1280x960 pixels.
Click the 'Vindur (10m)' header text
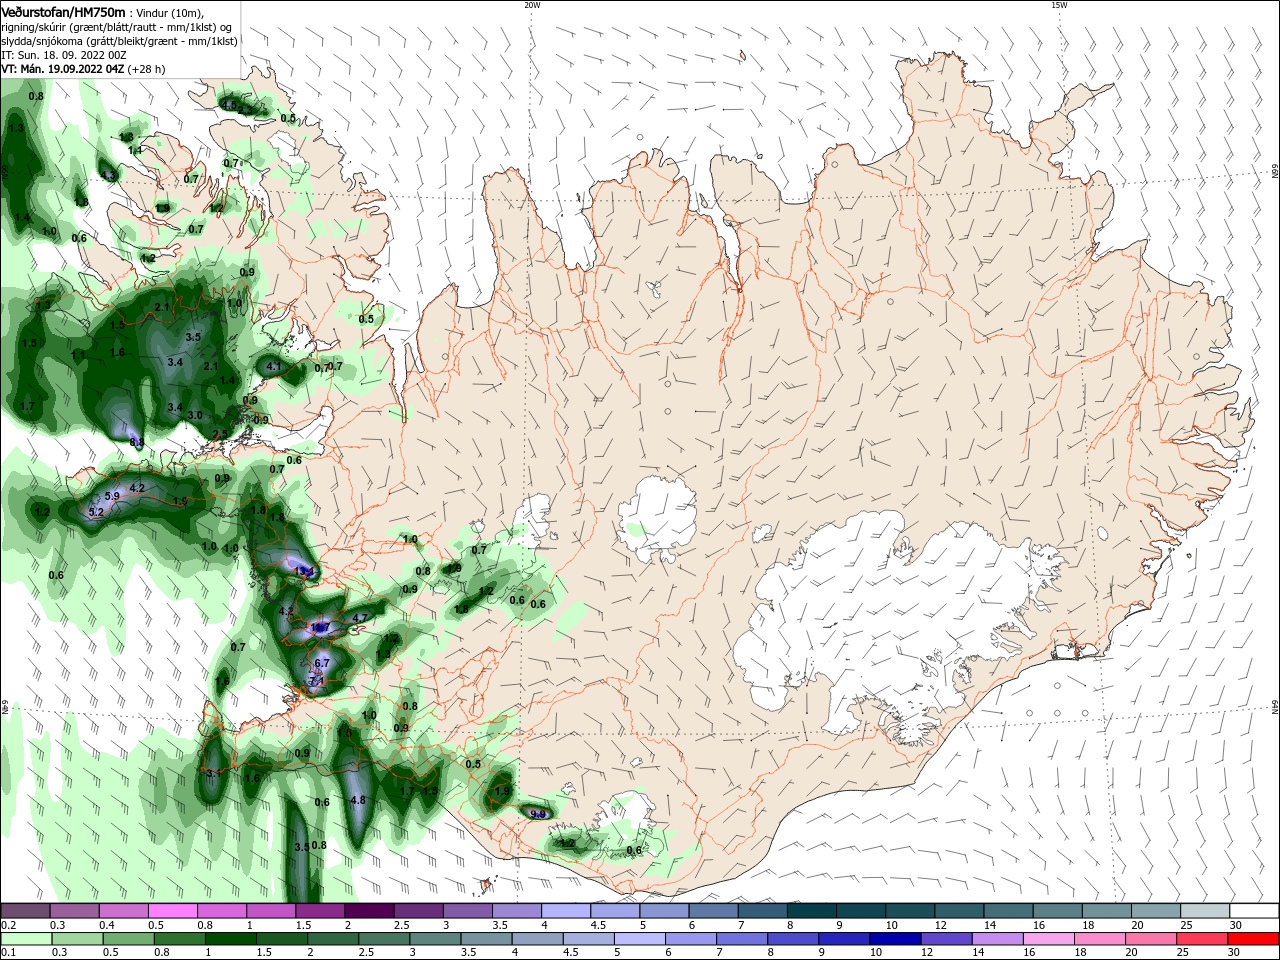[x=170, y=13]
